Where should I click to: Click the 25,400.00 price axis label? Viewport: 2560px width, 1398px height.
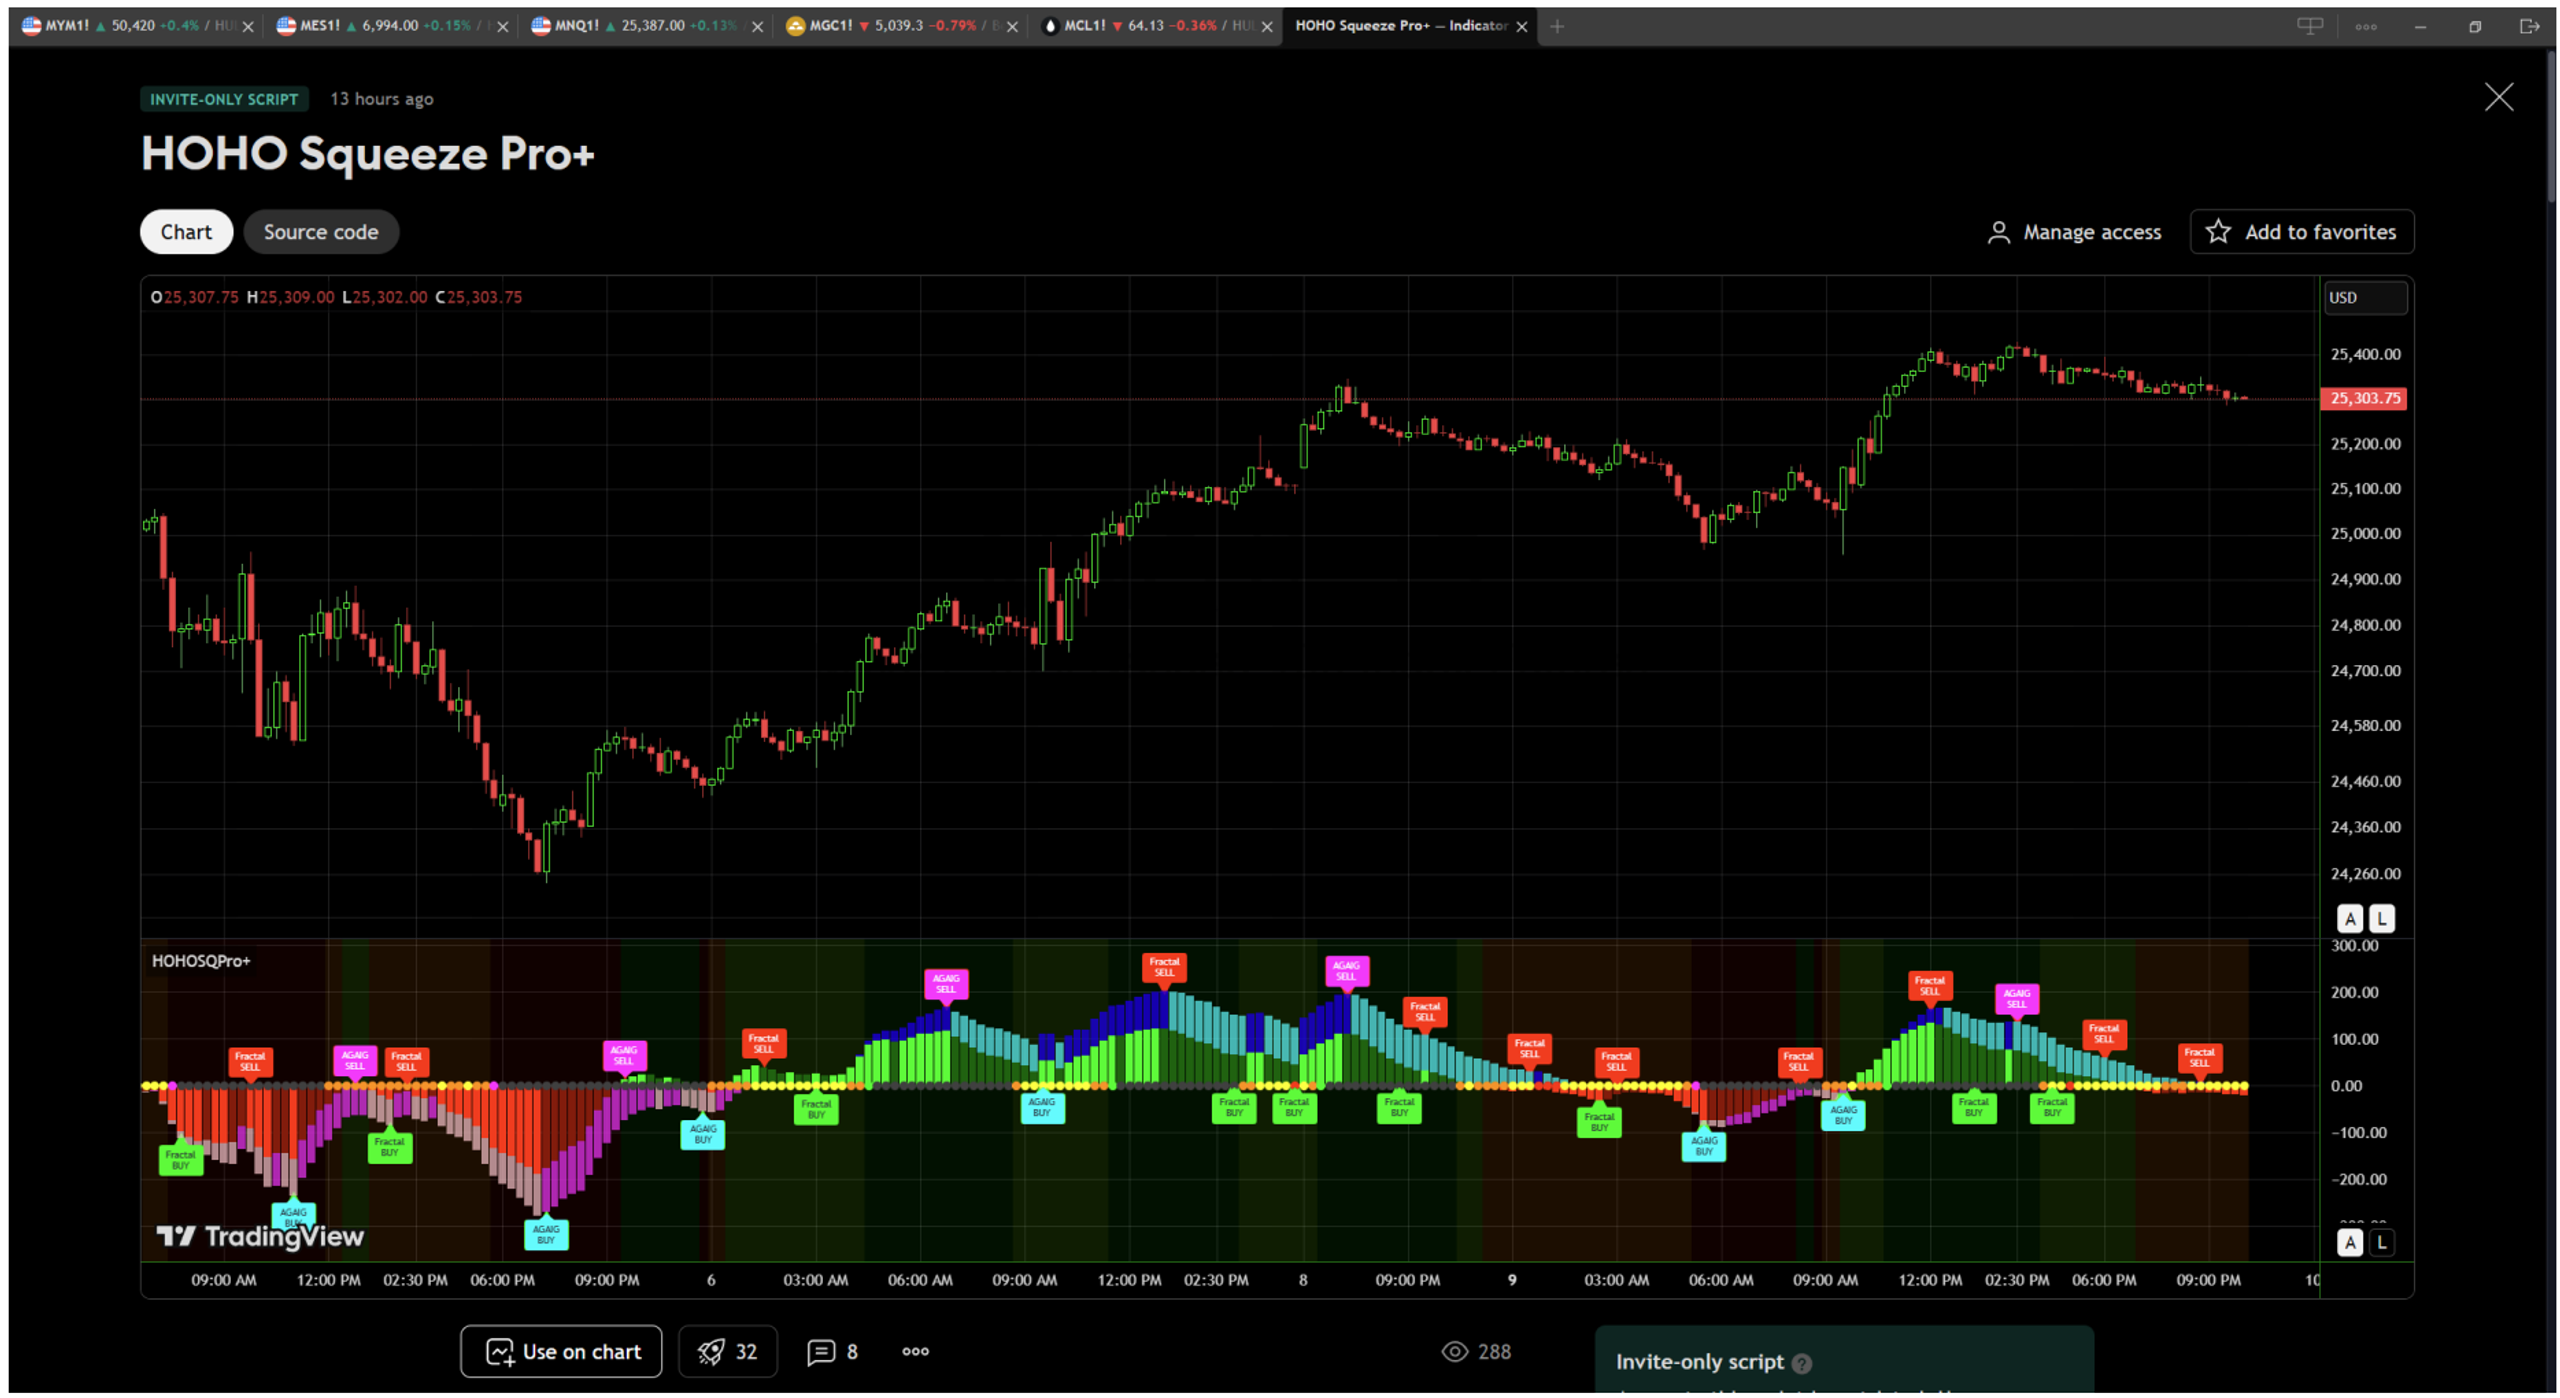point(2365,354)
